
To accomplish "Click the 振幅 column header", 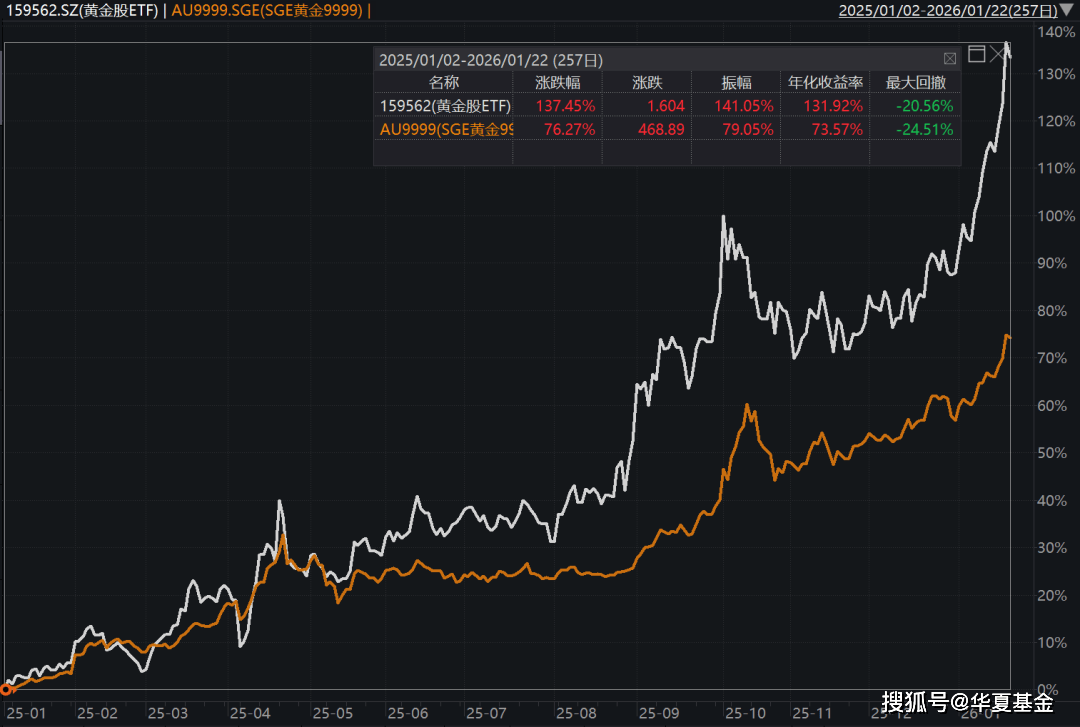I will 736,82.
